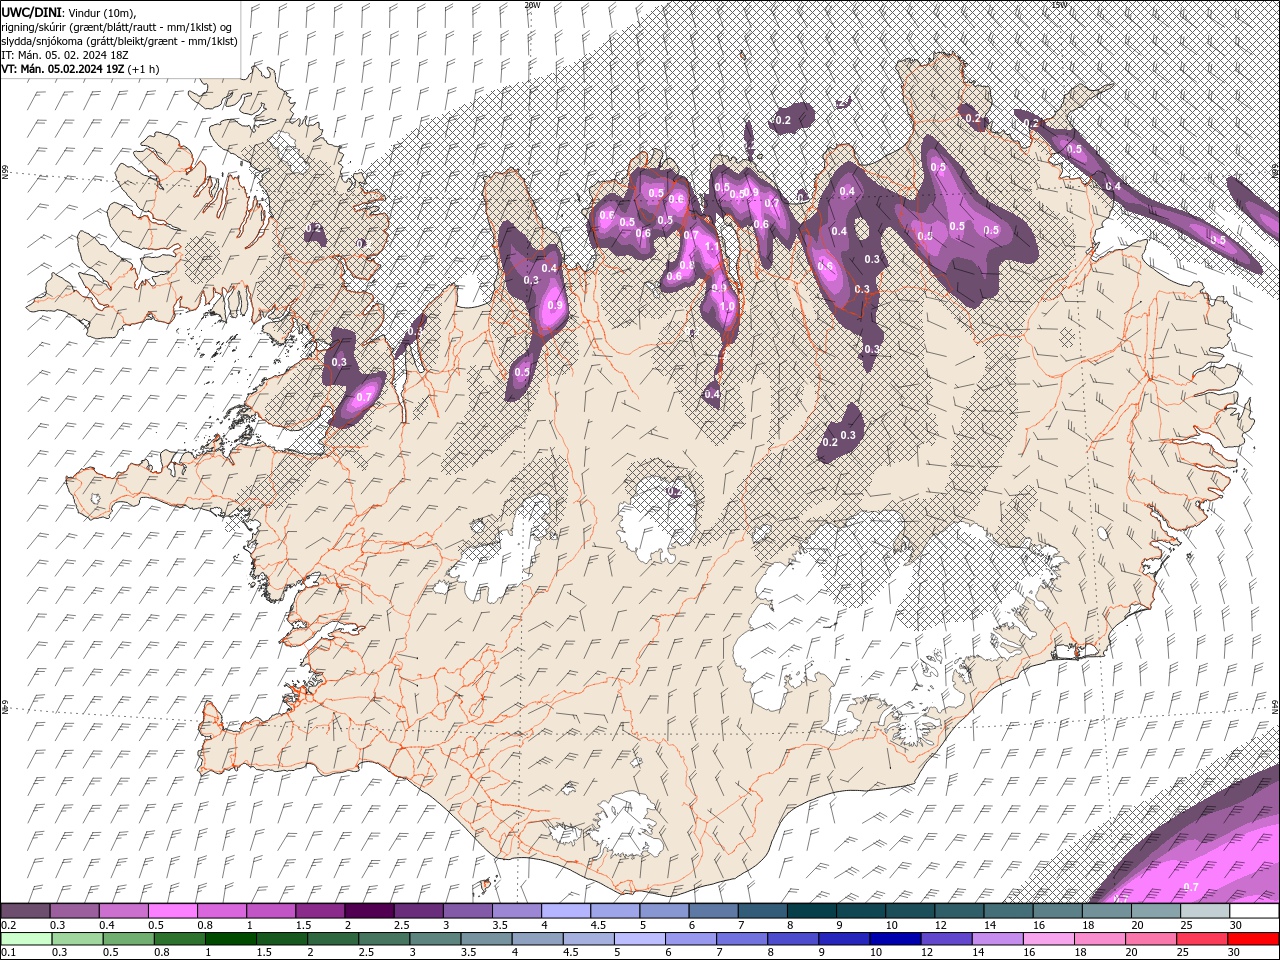Pick the bright pink 0.5 swatch in upper row
This screenshot has width=1280, height=960.
click(x=172, y=911)
